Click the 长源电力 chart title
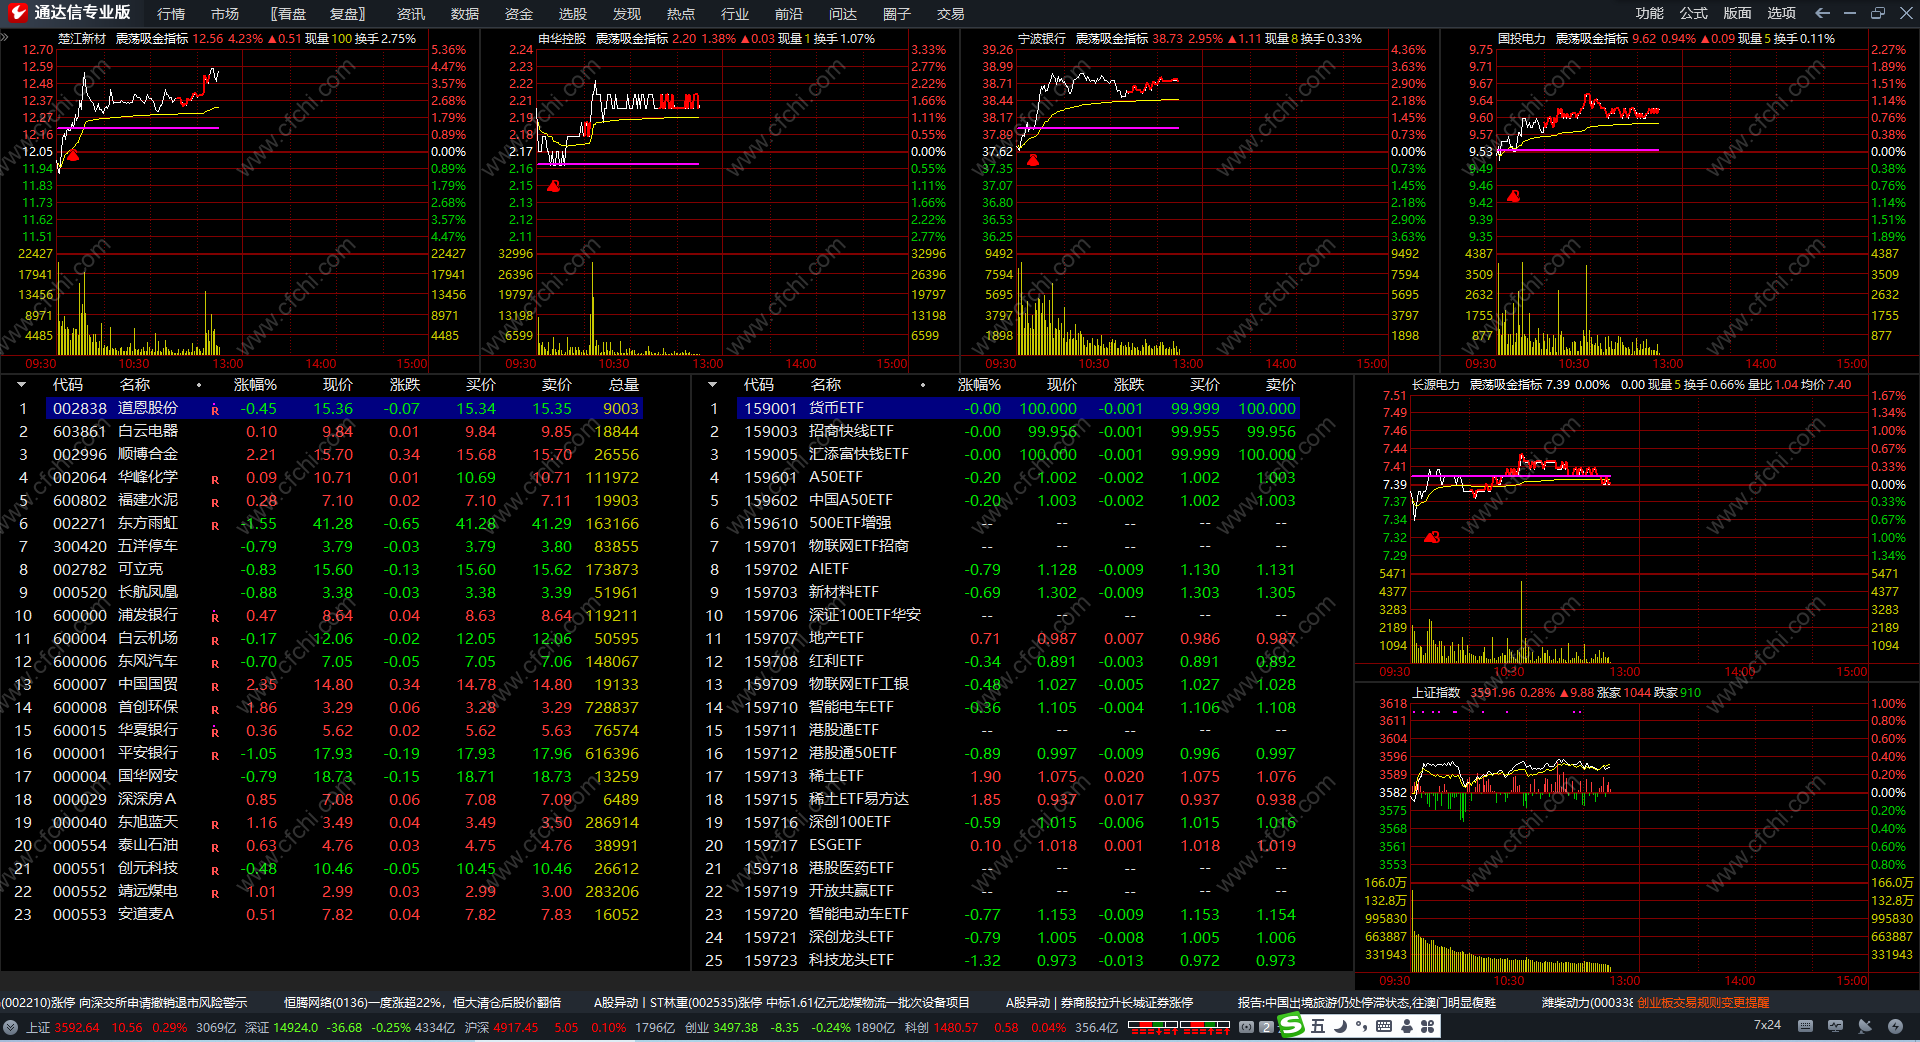Image resolution: width=1920 pixels, height=1042 pixels. click(1436, 385)
